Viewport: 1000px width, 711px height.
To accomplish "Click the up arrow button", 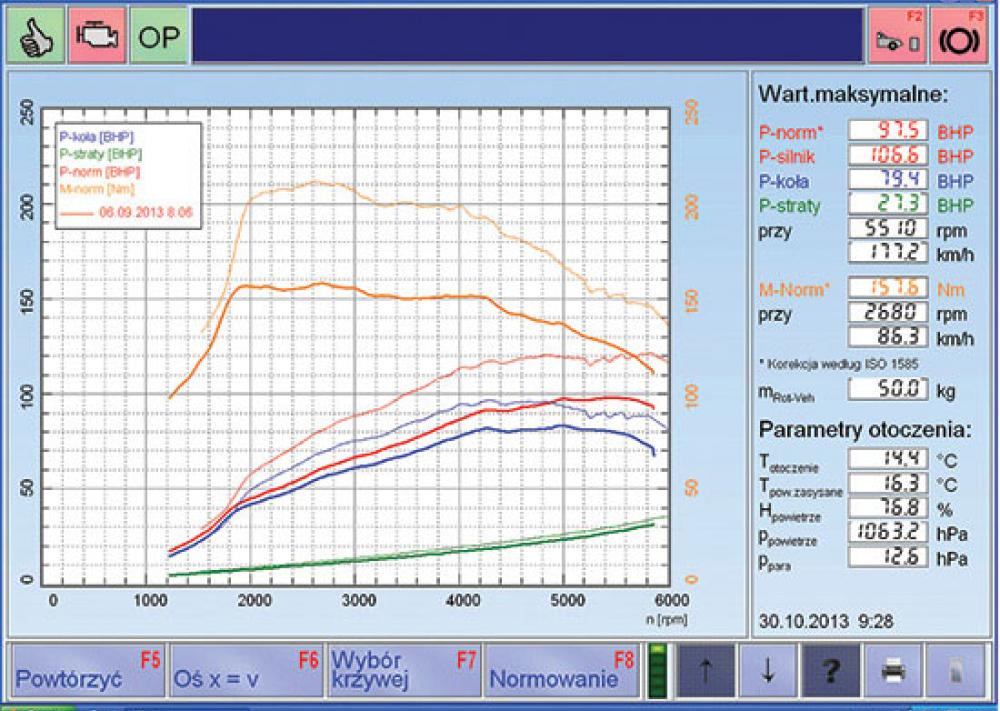I will pyautogui.click(x=705, y=670).
